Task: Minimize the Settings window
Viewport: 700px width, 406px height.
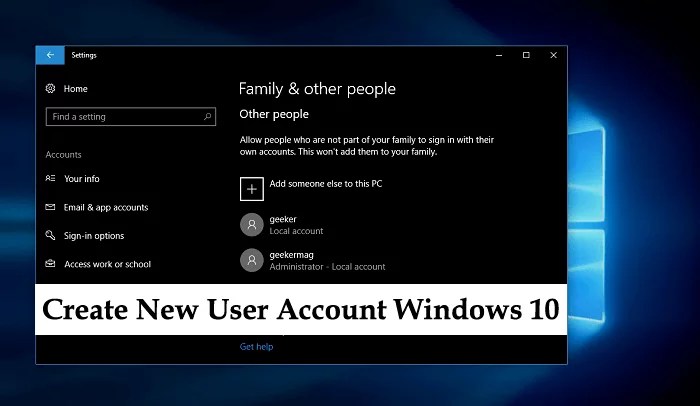Action: coord(499,55)
